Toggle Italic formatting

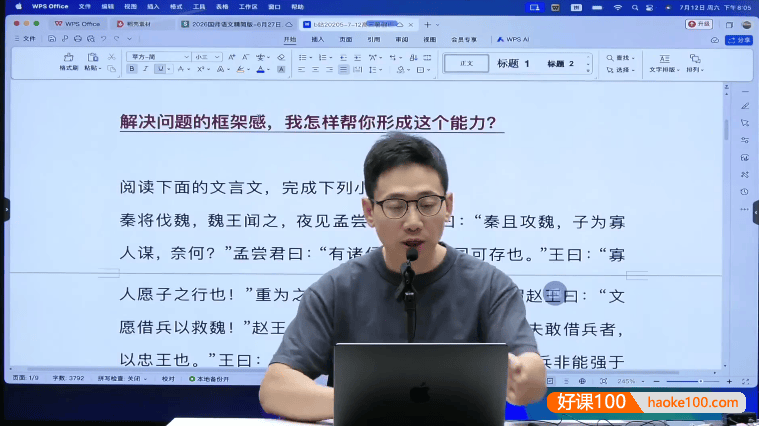[x=145, y=69]
